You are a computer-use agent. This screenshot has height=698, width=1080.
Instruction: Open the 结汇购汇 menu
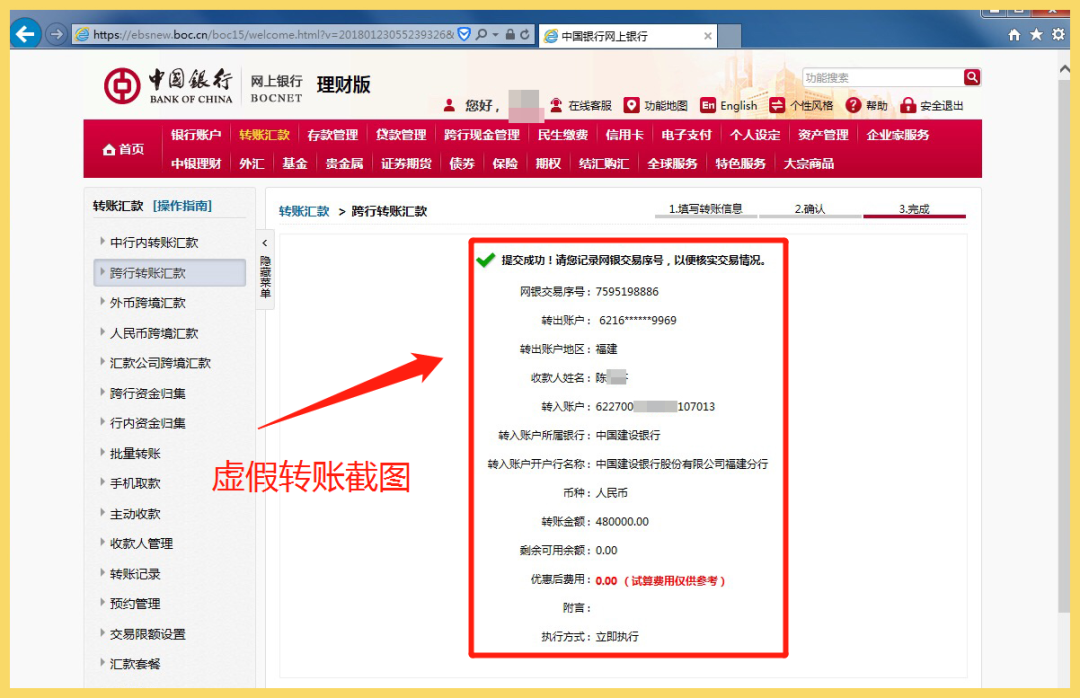604,163
